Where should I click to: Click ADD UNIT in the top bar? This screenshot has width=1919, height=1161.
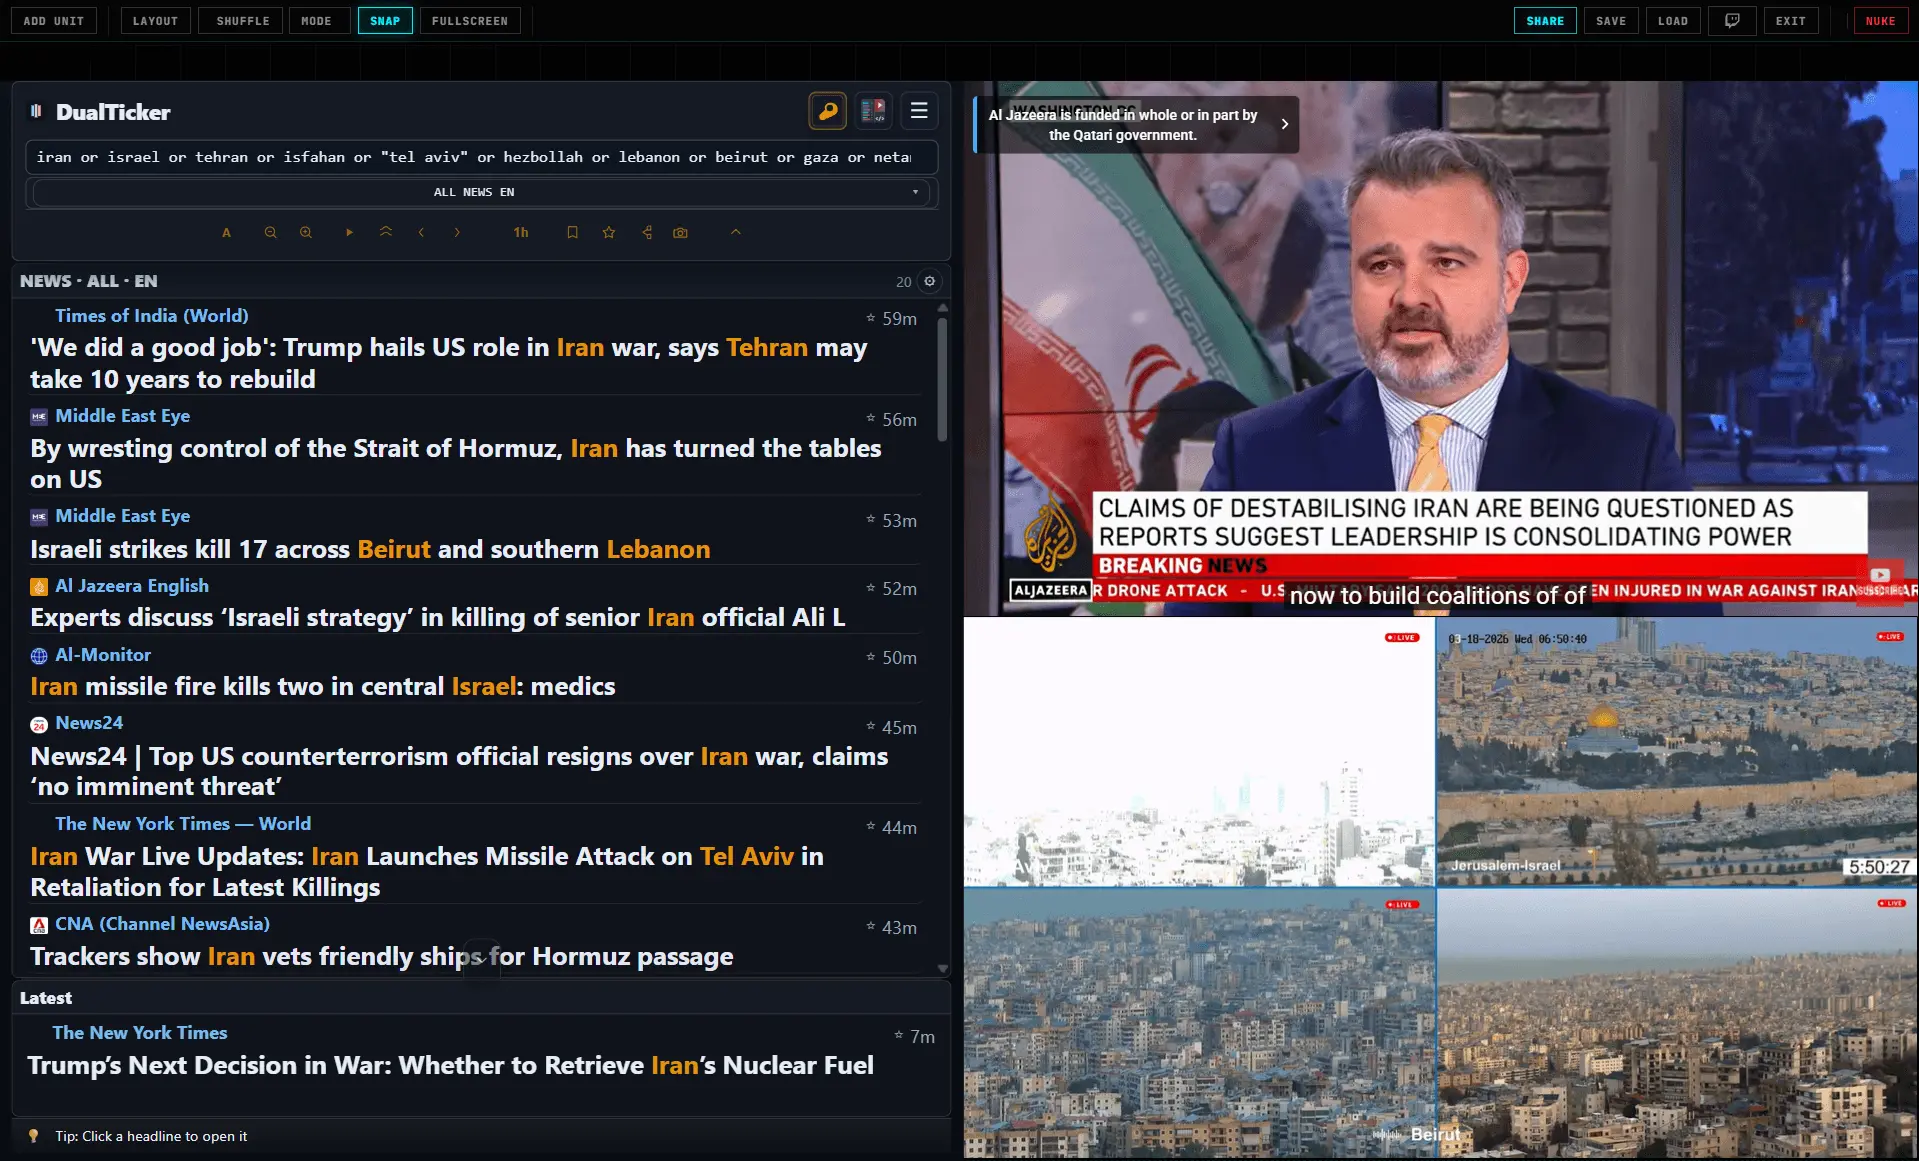tap(54, 21)
